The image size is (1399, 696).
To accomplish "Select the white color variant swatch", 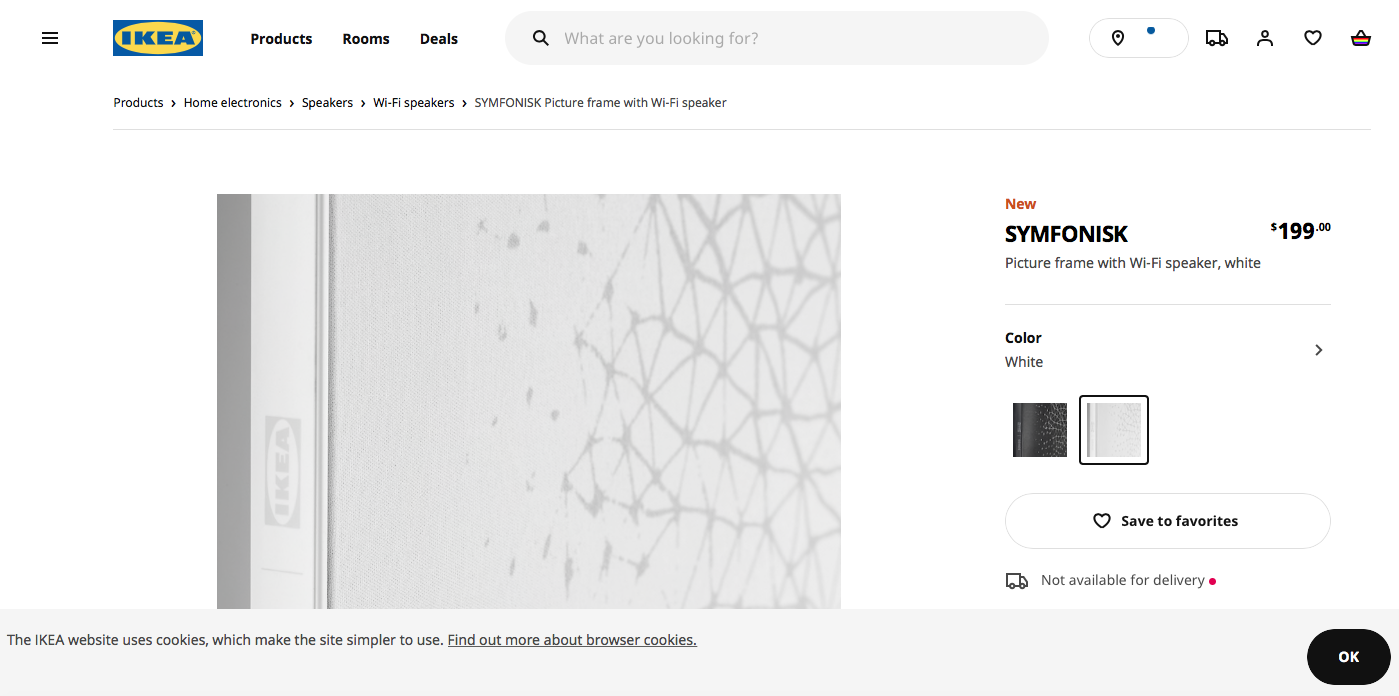I will coord(1114,430).
